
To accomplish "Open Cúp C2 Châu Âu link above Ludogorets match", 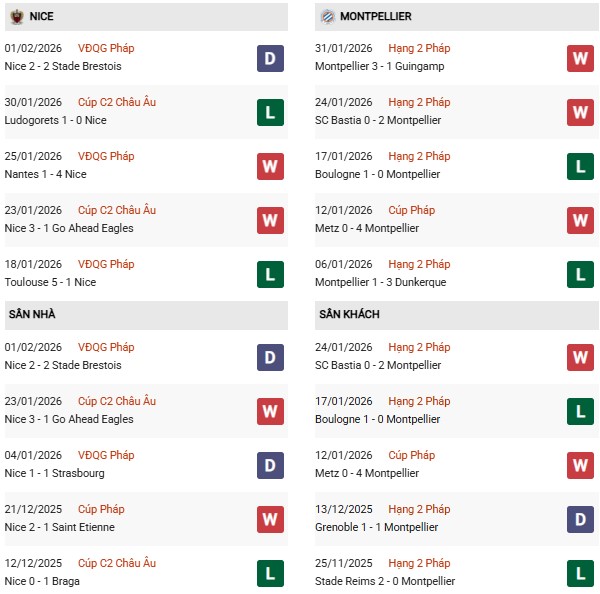I will (120, 102).
